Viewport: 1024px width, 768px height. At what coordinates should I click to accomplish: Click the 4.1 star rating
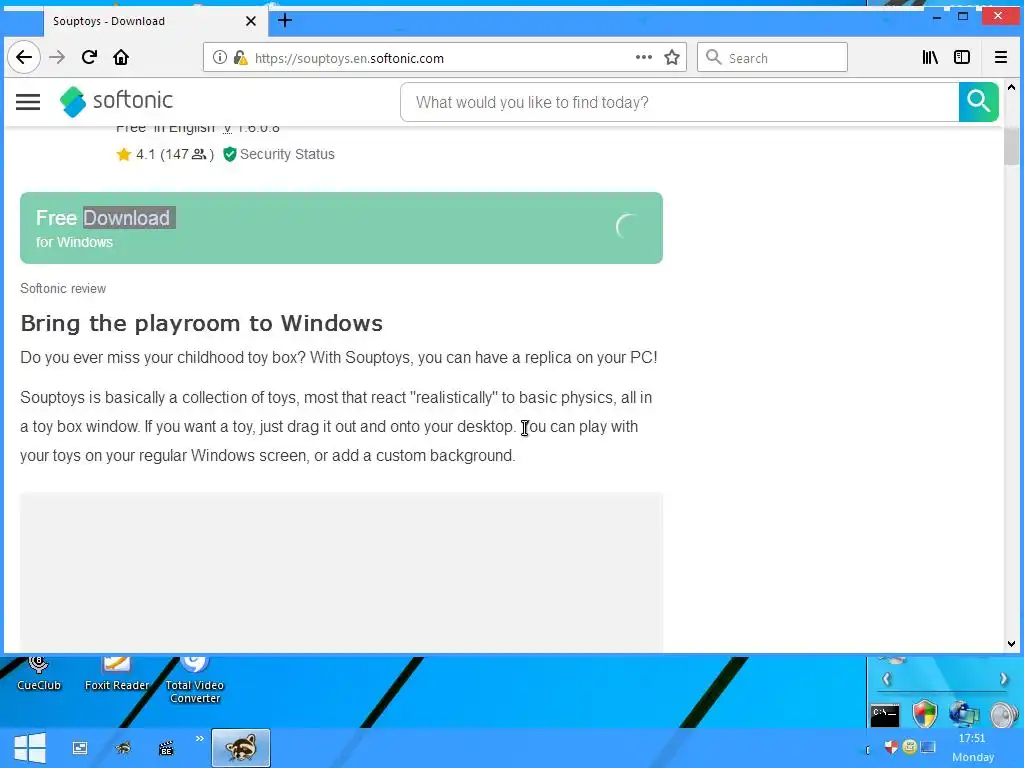click(x=136, y=154)
